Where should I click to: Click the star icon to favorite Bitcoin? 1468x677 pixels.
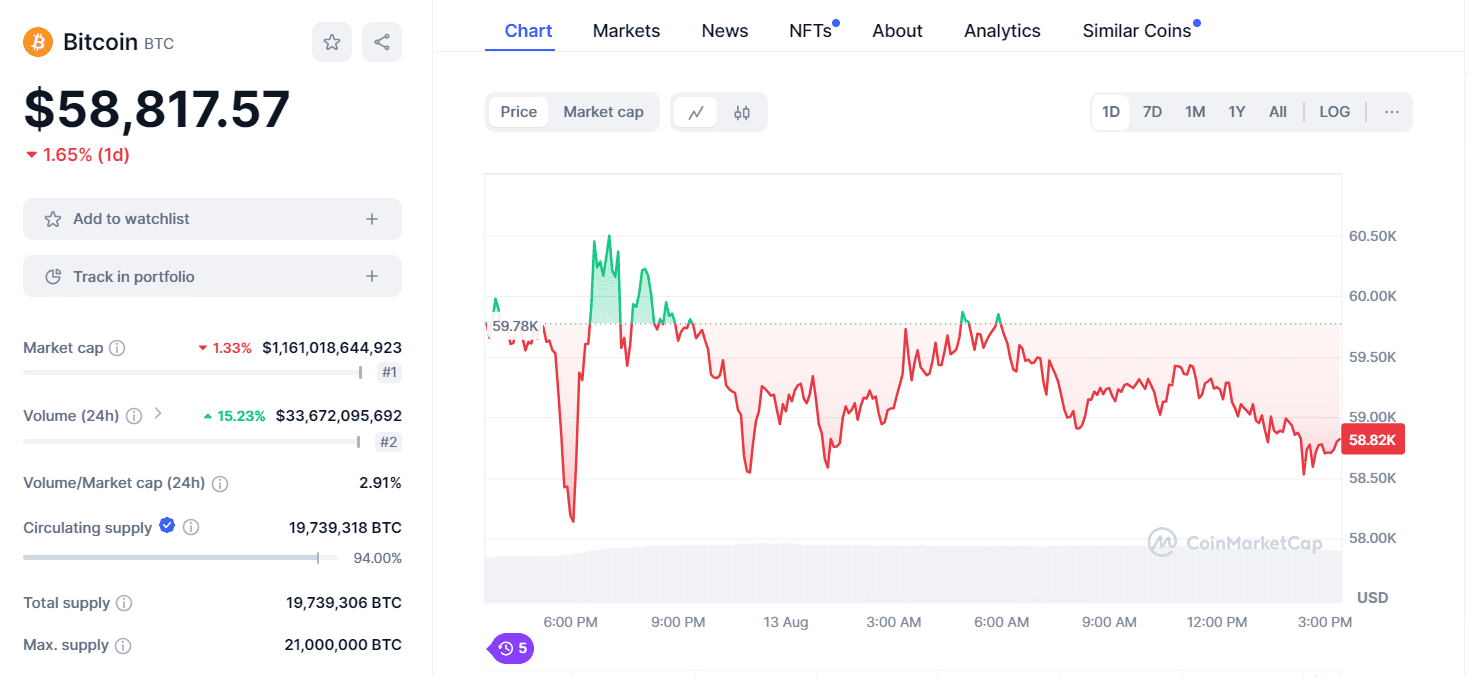click(332, 41)
